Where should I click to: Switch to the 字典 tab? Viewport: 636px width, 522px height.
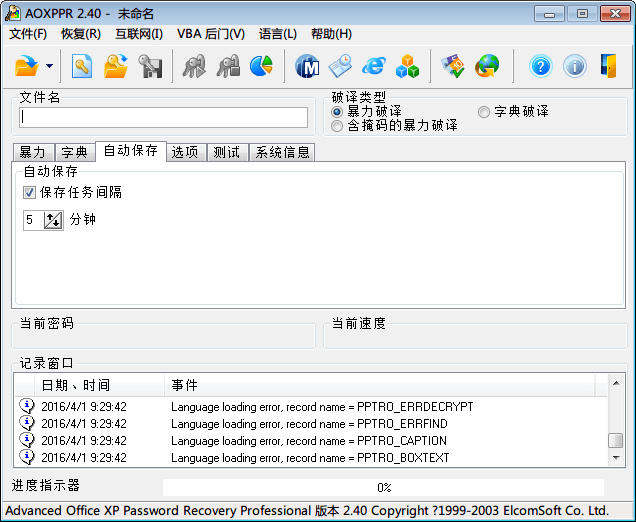pos(75,153)
